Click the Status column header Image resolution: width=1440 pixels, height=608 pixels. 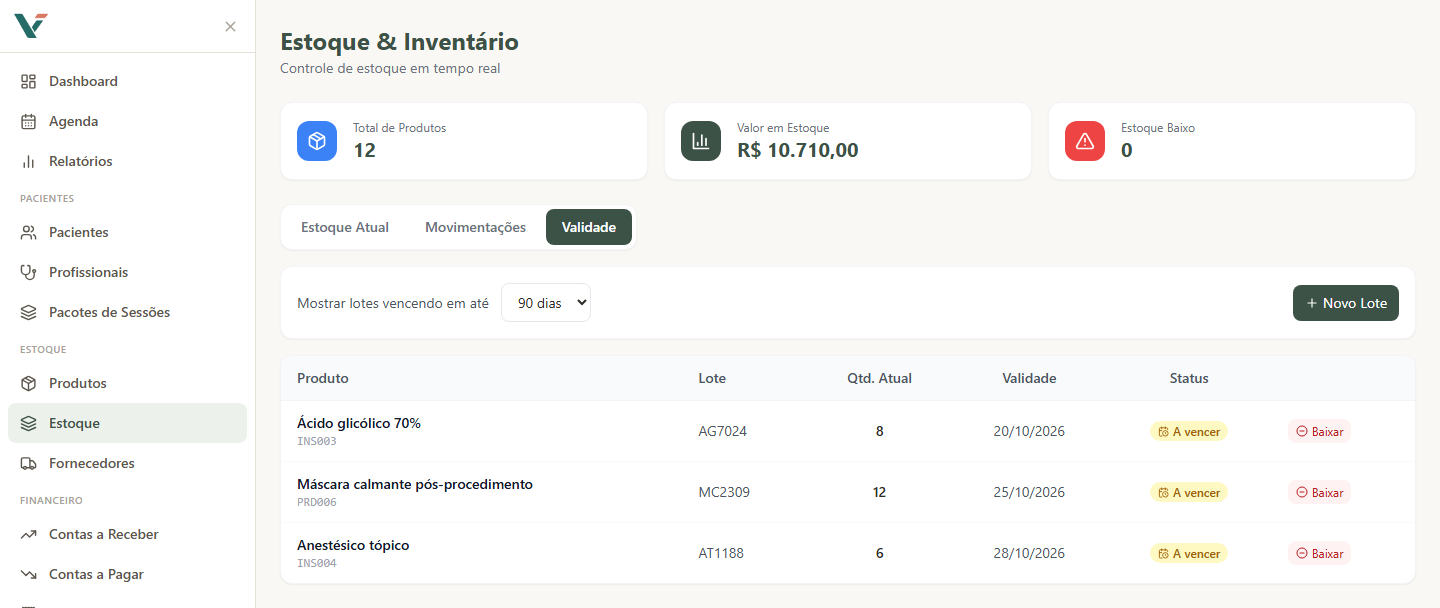pyautogui.click(x=1189, y=378)
